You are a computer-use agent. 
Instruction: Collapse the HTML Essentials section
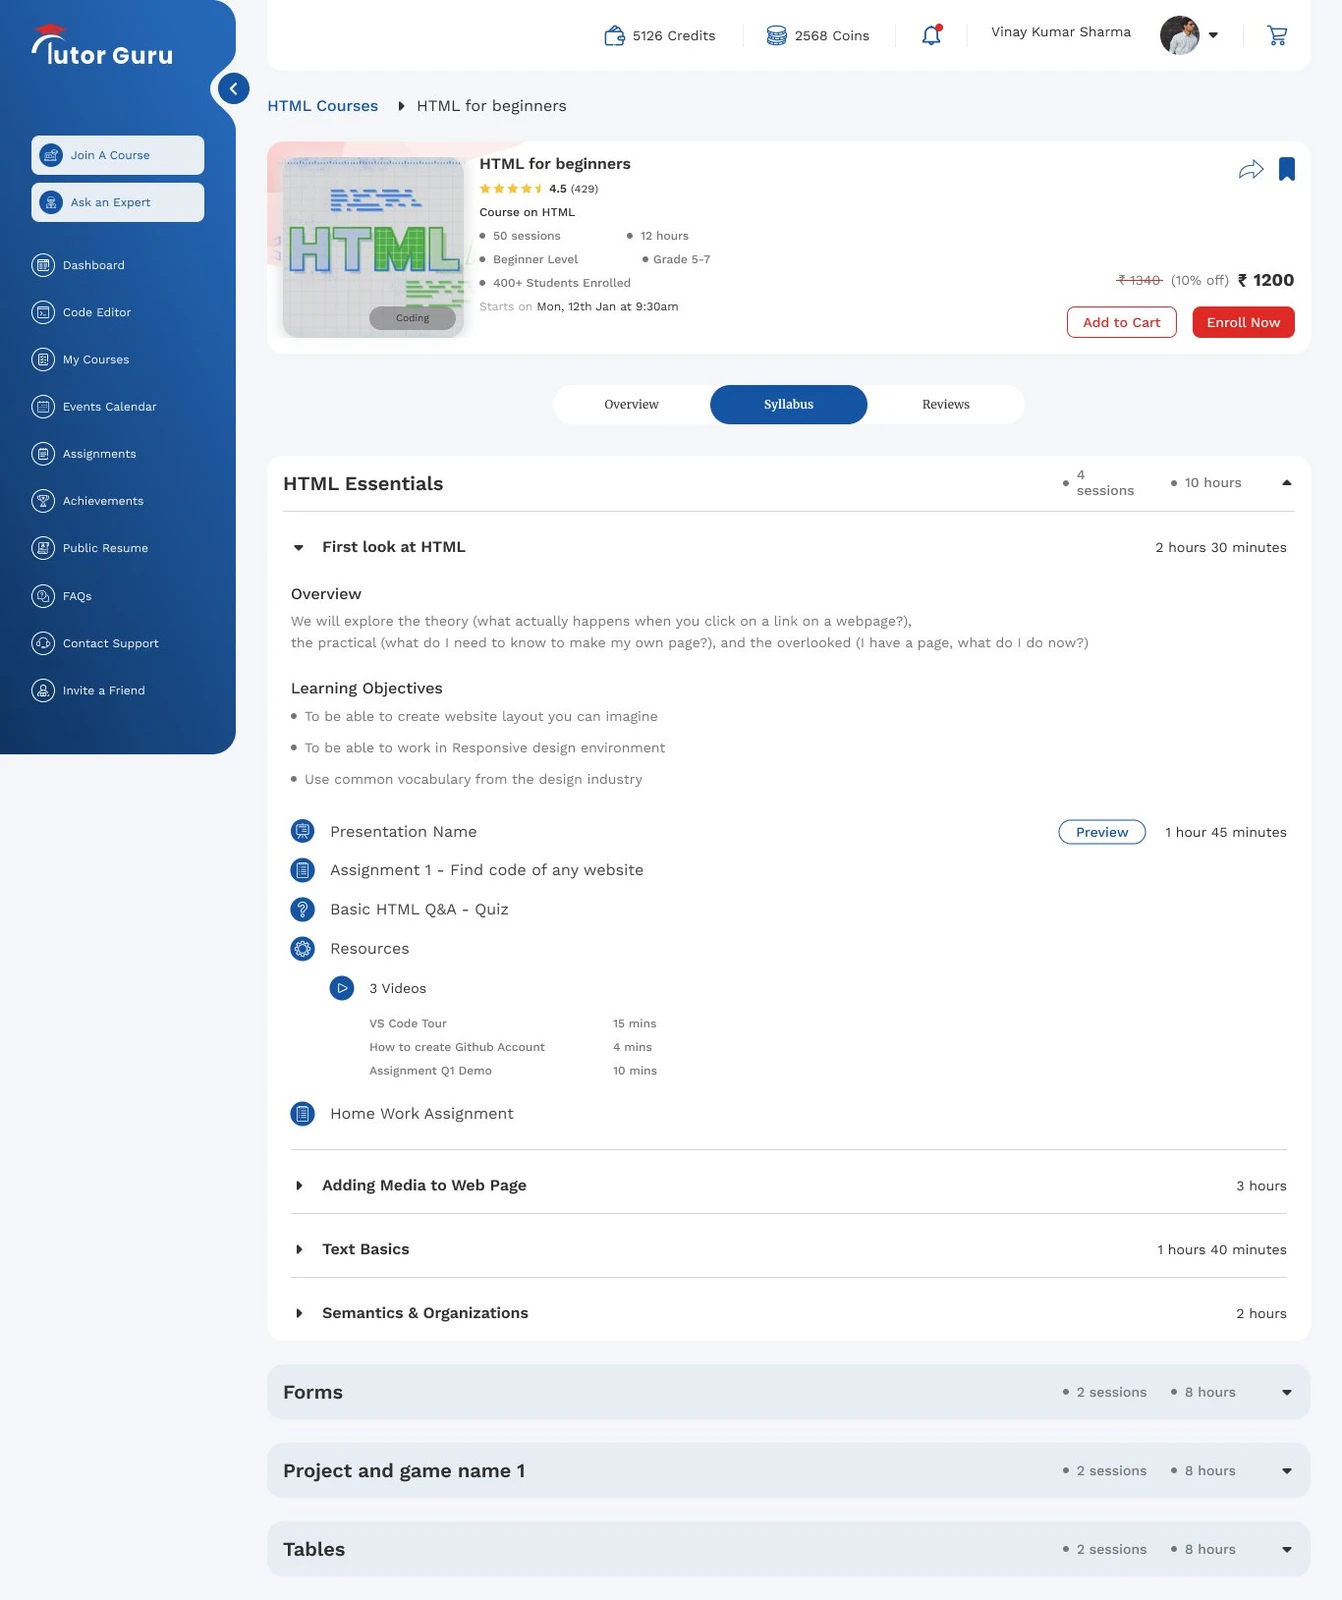[x=1287, y=483]
